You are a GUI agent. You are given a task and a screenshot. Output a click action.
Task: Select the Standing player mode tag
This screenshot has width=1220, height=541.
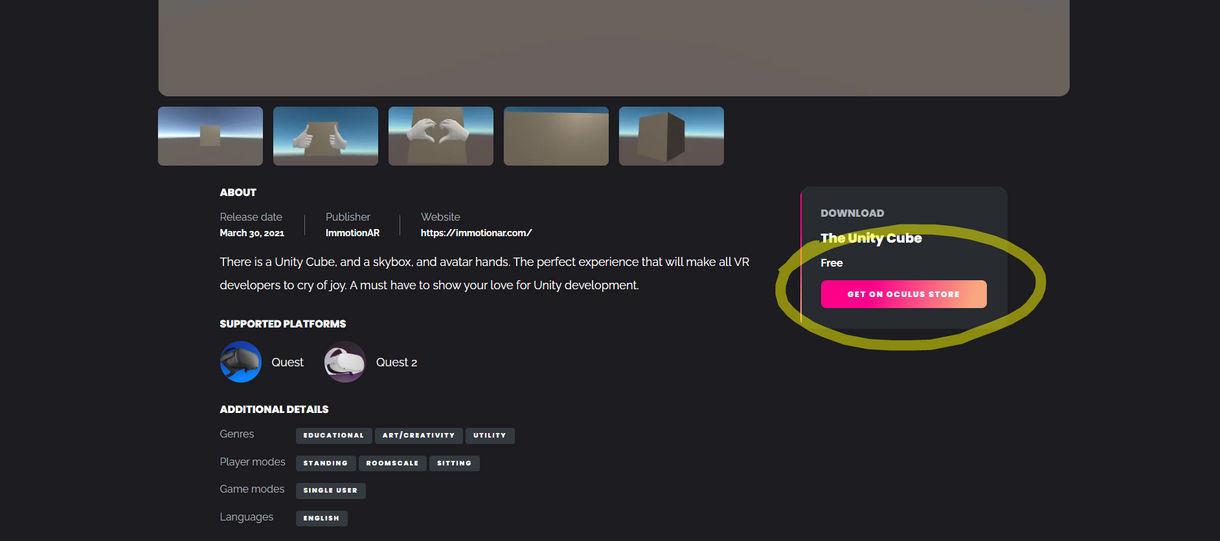point(326,463)
